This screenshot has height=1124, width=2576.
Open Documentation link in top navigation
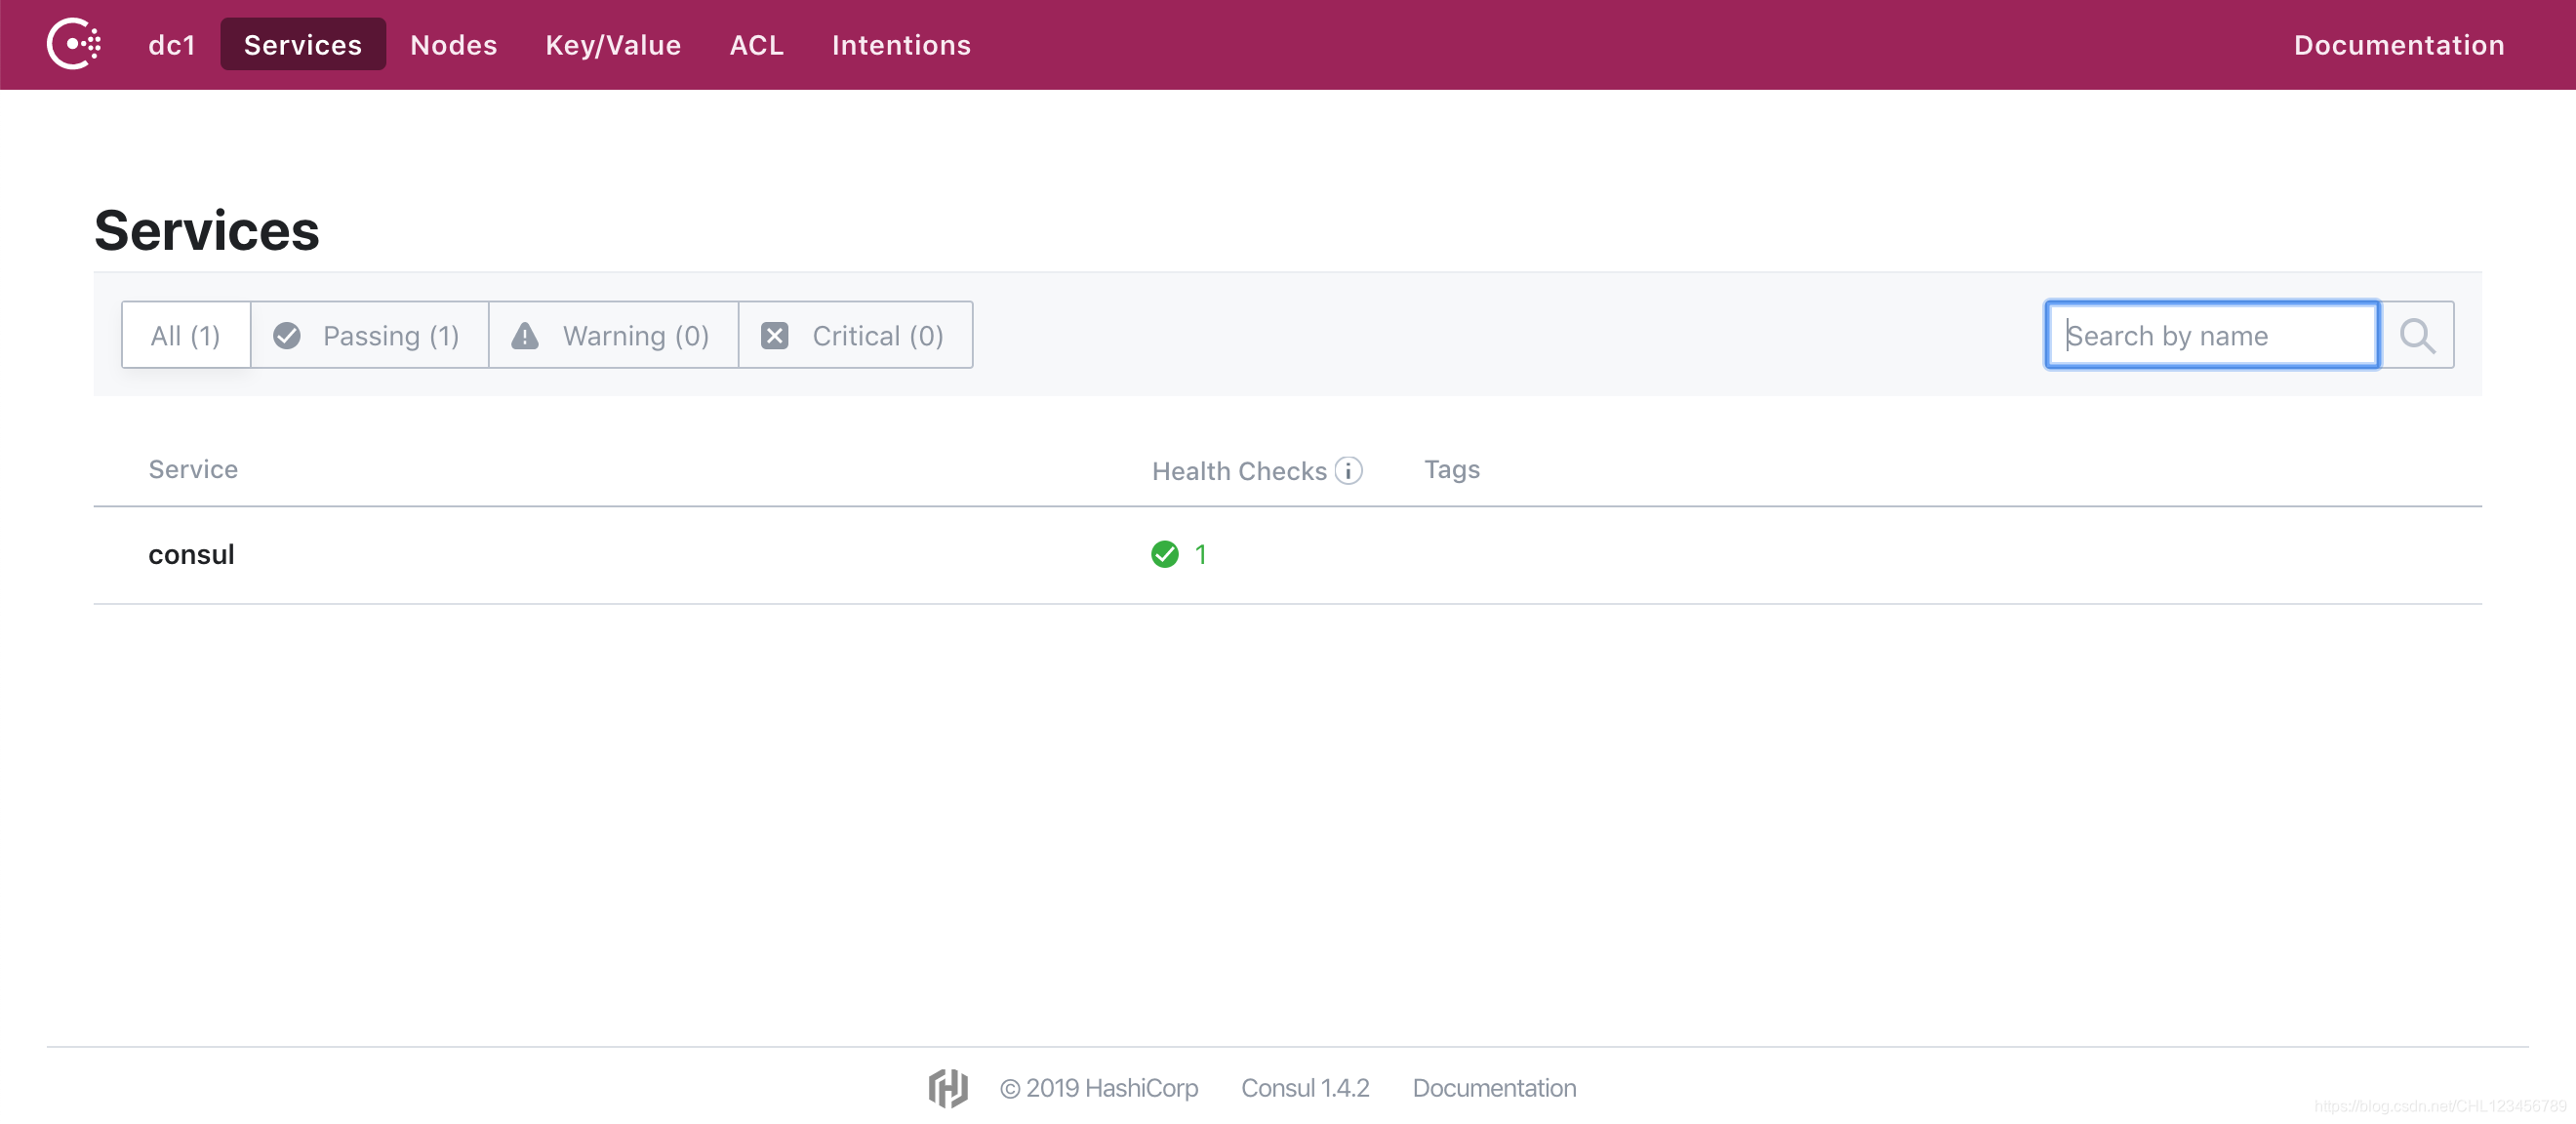[2398, 45]
